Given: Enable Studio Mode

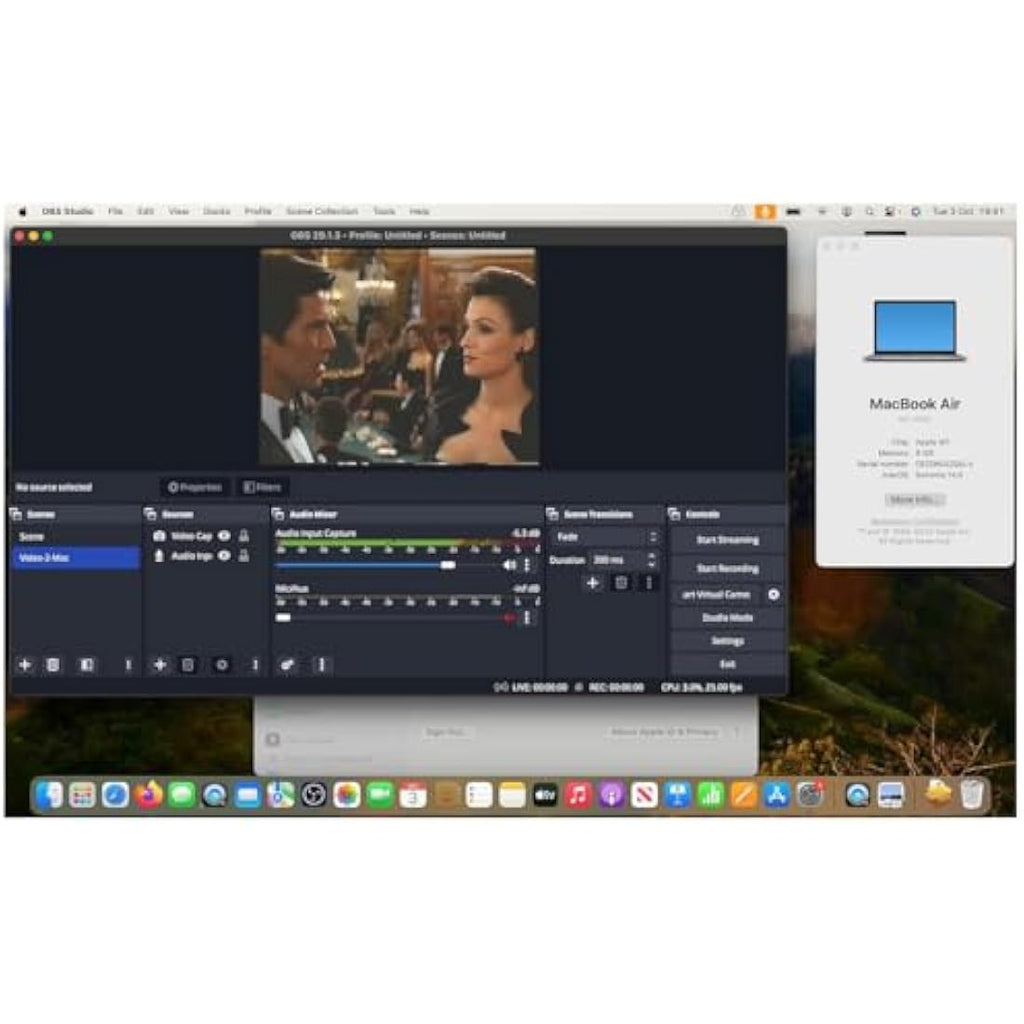Looking at the screenshot, I should pyautogui.click(x=728, y=618).
